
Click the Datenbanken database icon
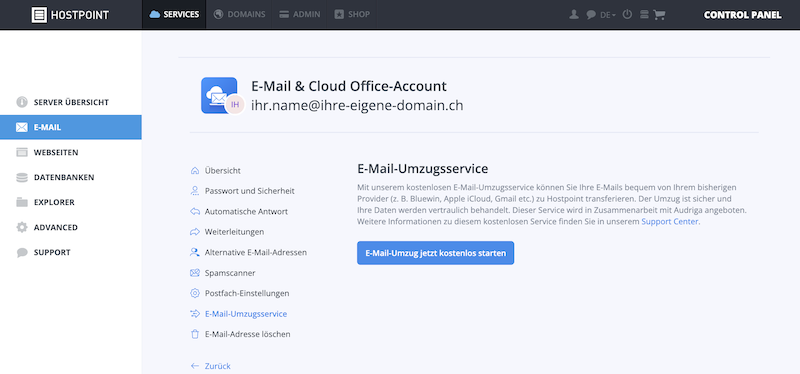tap(21, 177)
